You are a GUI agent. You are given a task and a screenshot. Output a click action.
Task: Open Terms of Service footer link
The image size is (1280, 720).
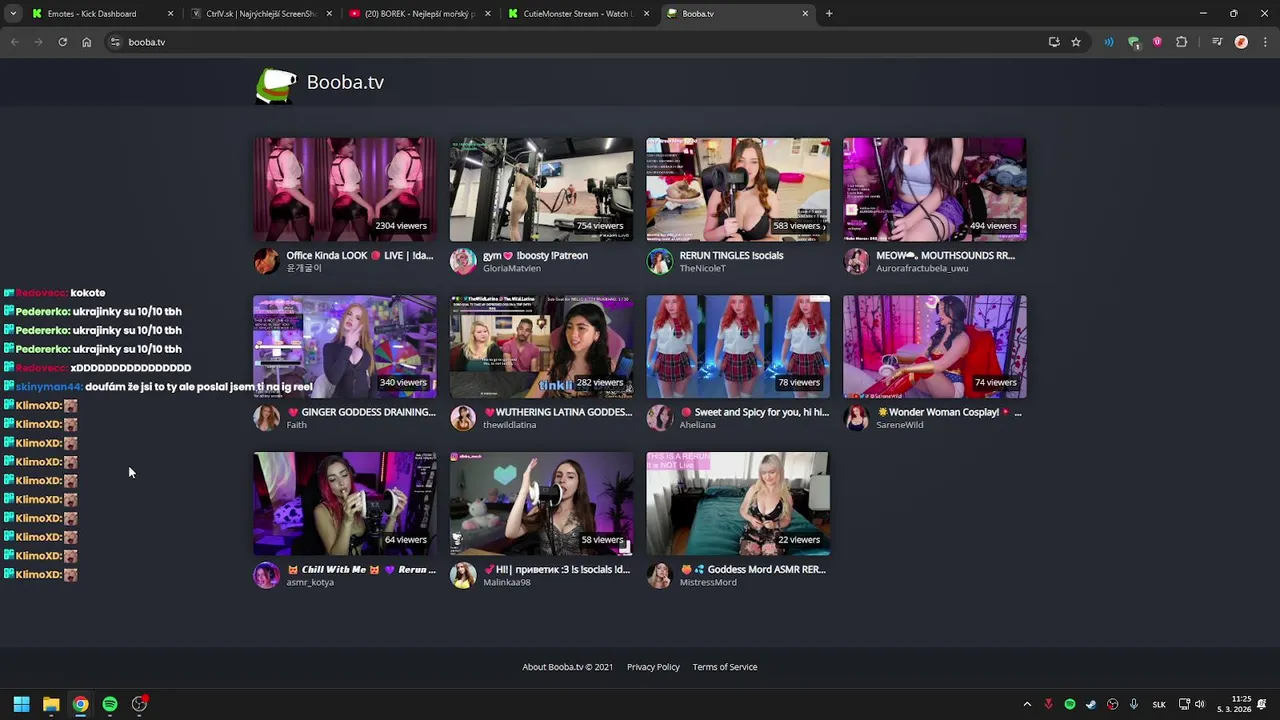[725, 667]
